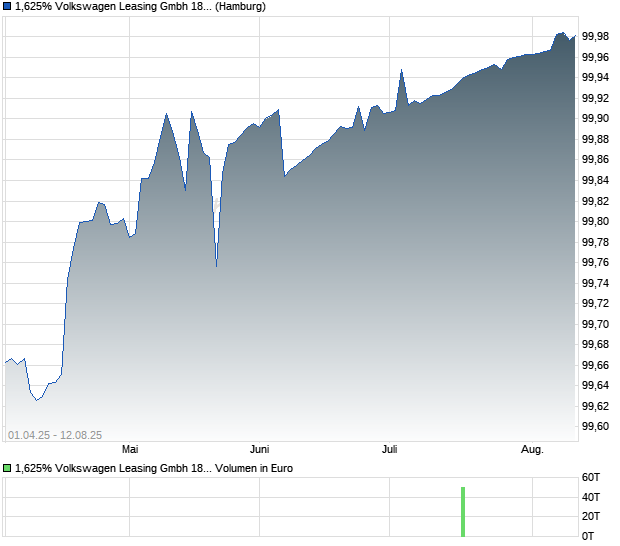Click the 99,84 price axis label
The image size is (620, 546).
point(595,180)
